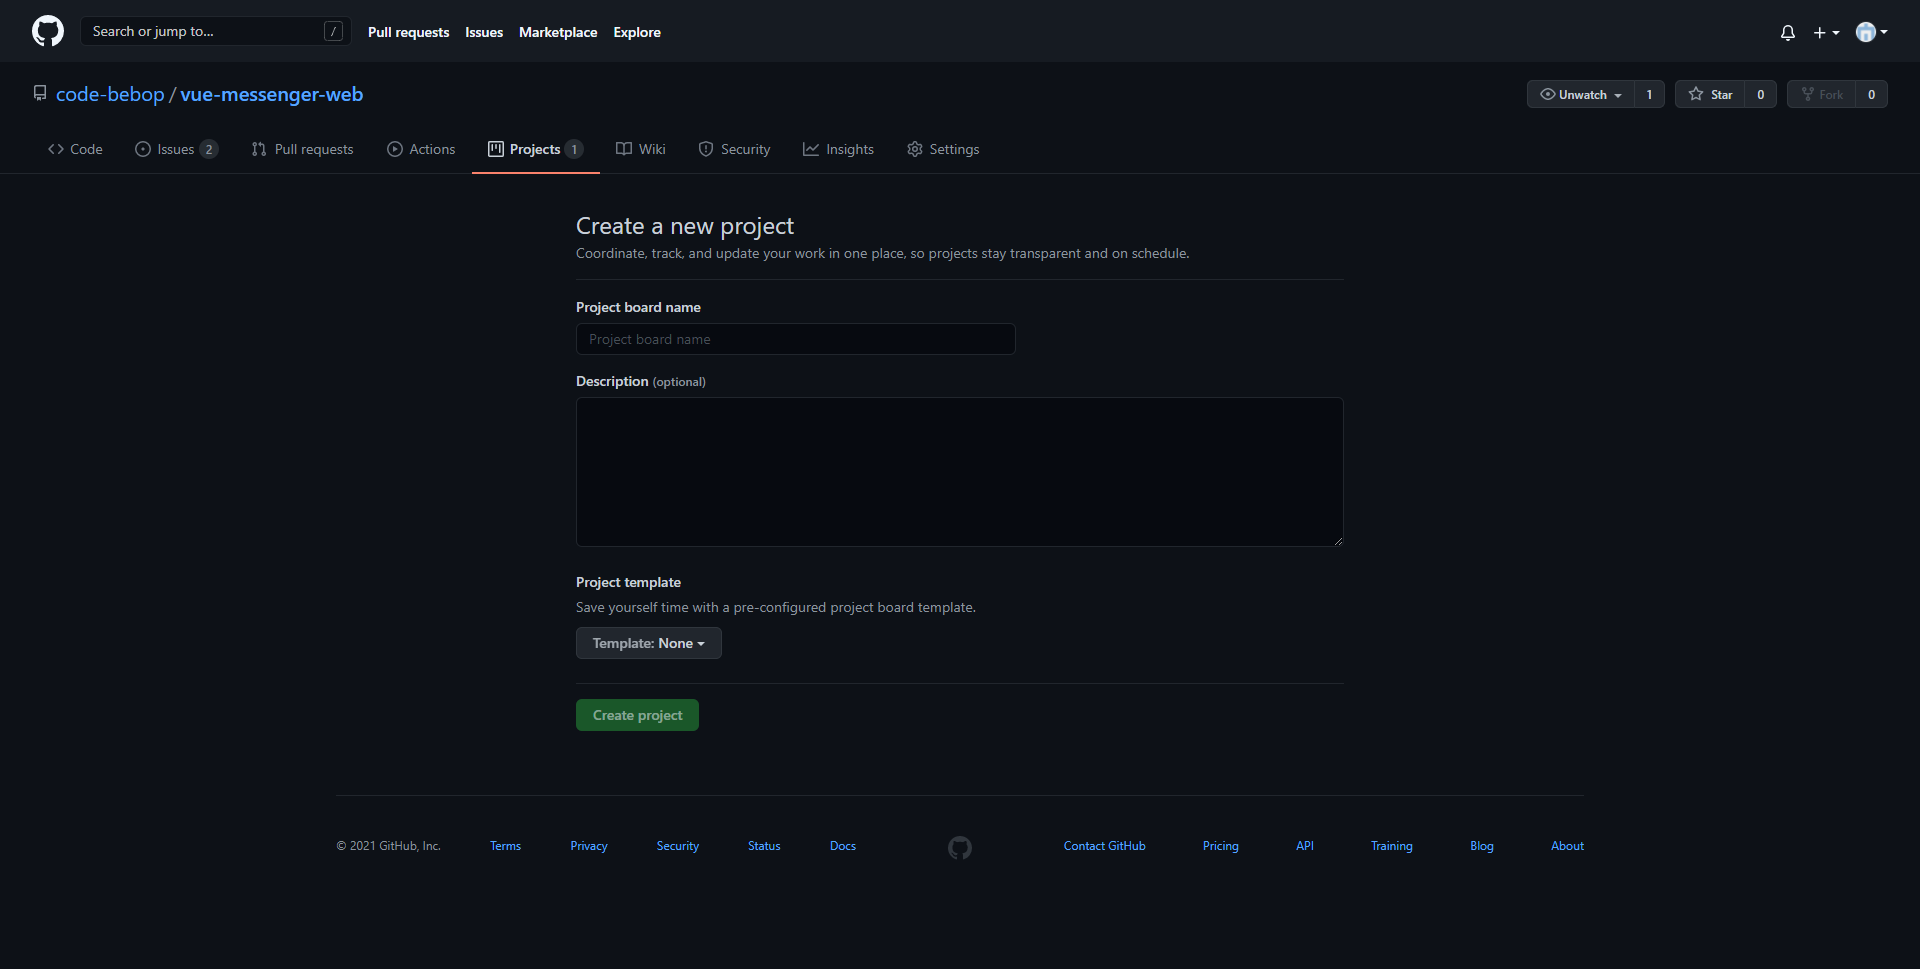Screen dimensions: 1920x969
Task: Click the fork count next to Fork
Action: pos(1872,94)
